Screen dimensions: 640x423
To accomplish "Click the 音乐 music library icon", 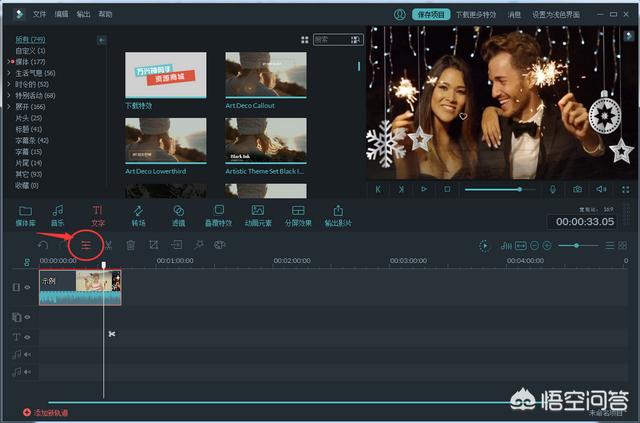I will tap(58, 214).
